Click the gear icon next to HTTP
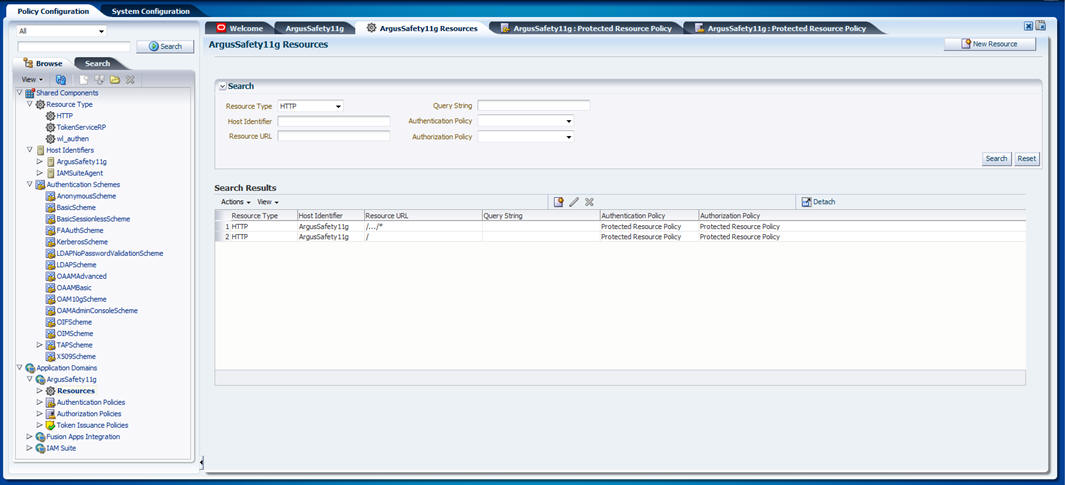The image size is (1065, 485). (x=50, y=116)
